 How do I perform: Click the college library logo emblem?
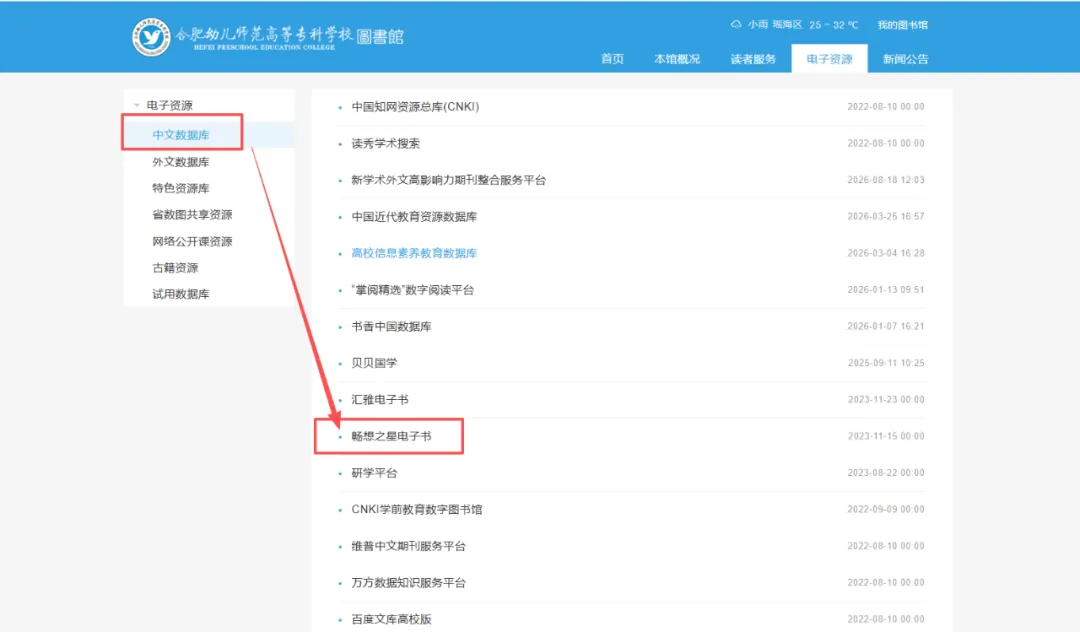(x=151, y=37)
